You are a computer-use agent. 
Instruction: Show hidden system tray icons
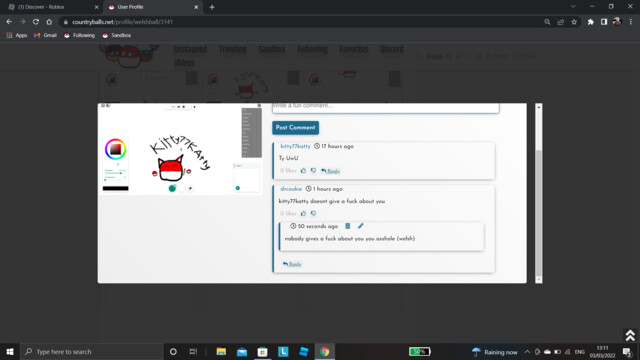point(527,352)
